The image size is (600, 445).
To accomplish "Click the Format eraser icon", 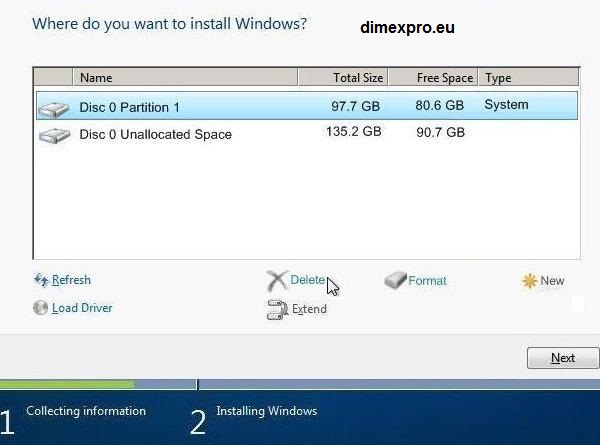I will tap(395, 280).
